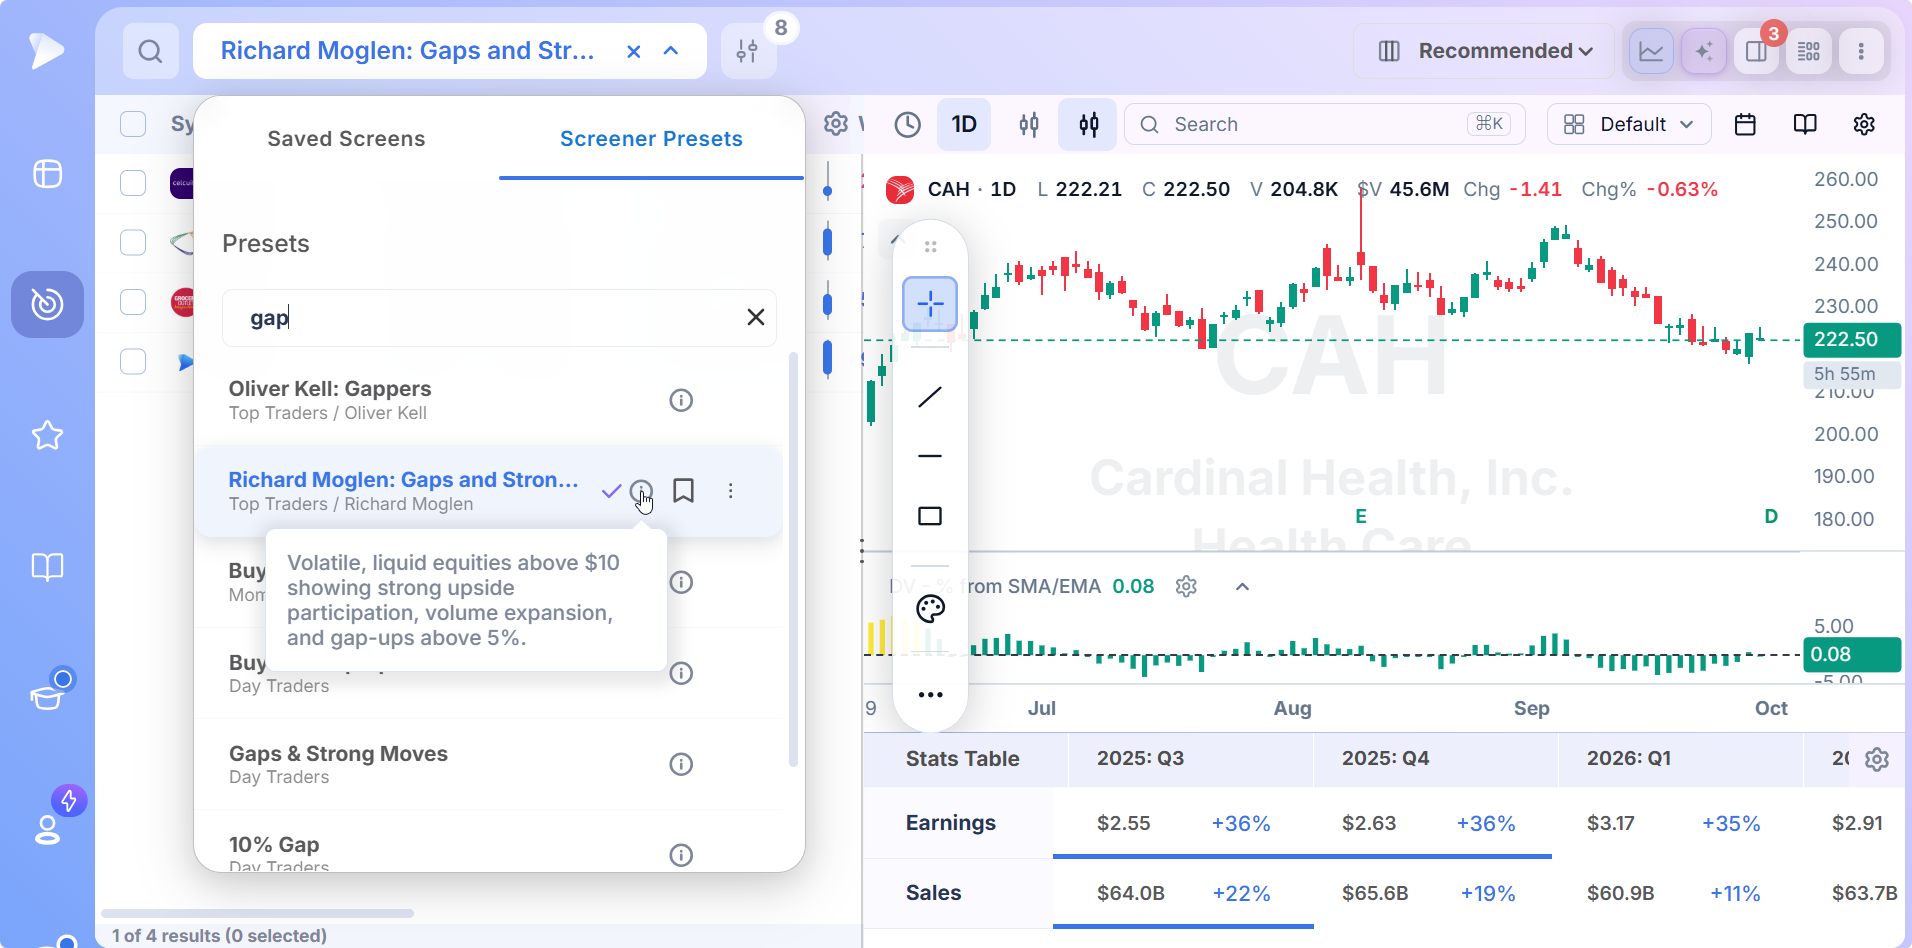Toggle the chart view icon in top bar
Viewport: 1912px width, 948px height.
pos(1652,51)
